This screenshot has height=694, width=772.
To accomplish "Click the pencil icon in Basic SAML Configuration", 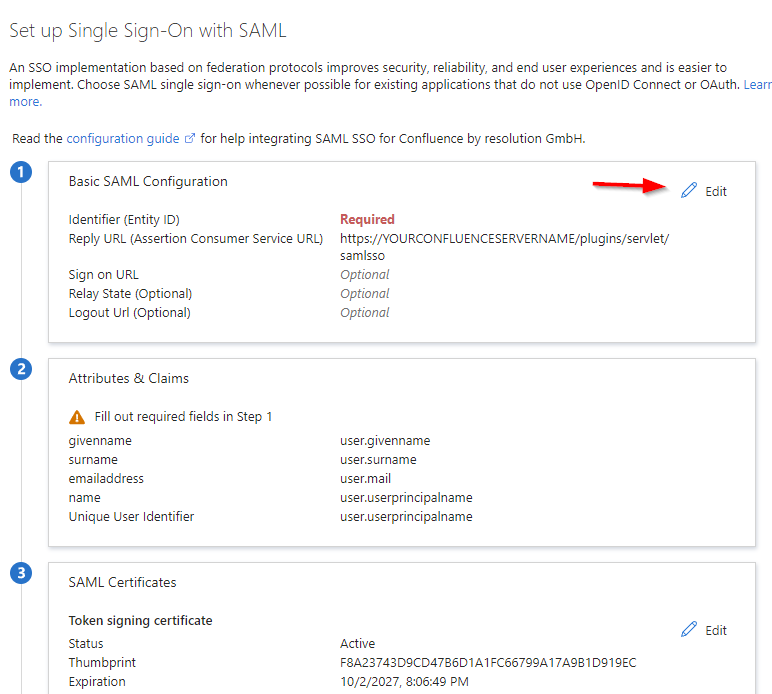I will [x=689, y=191].
